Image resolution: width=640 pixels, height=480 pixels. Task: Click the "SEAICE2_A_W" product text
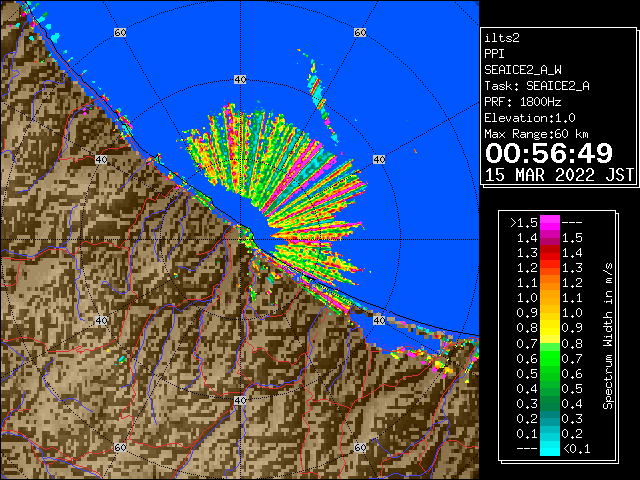point(523,70)
